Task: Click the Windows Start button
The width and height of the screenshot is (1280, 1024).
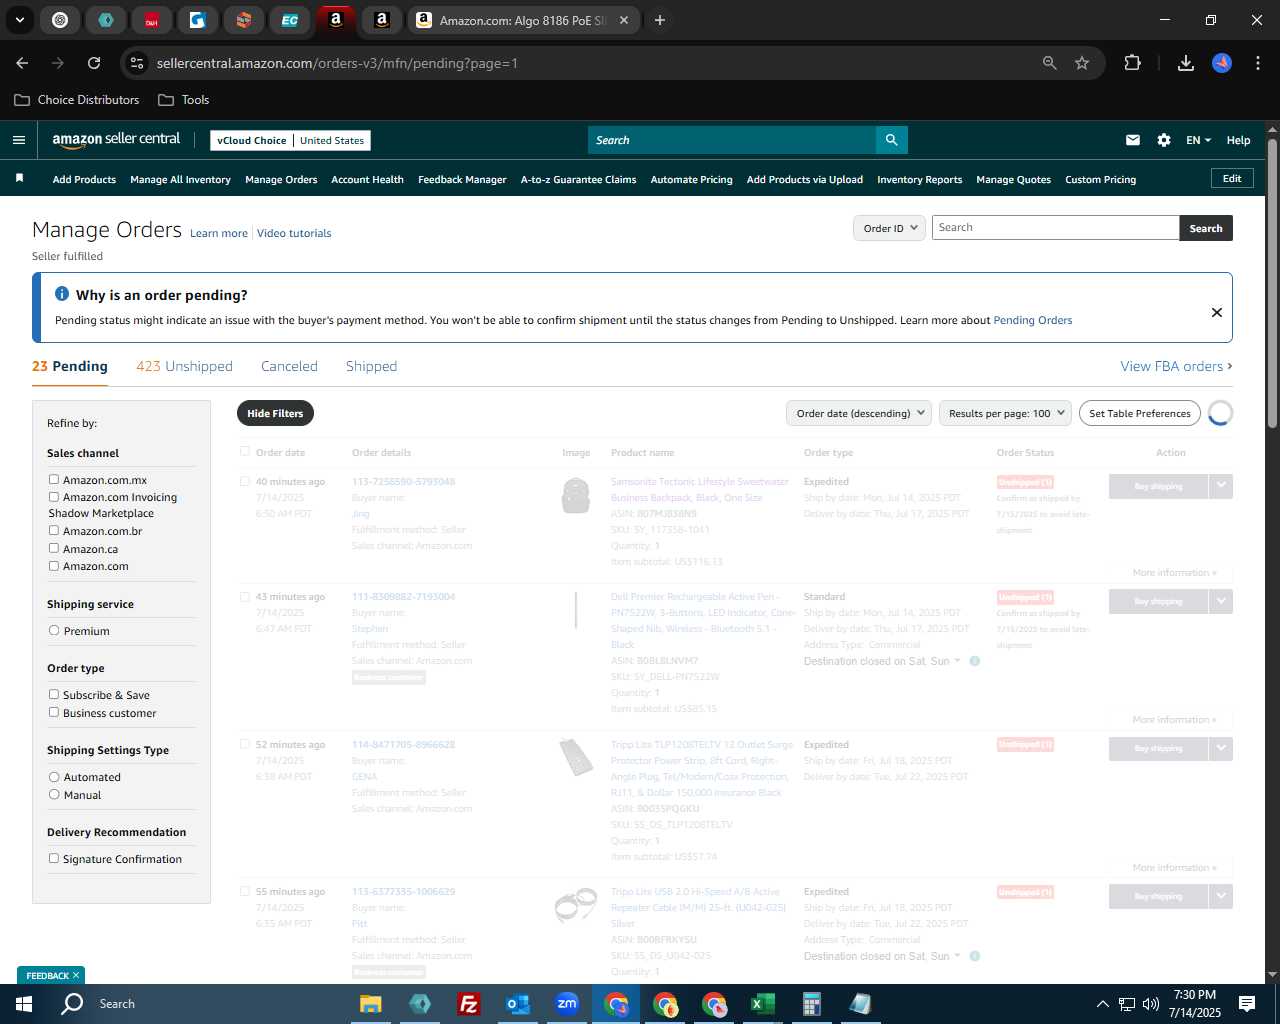Action: tap(24, 1004)
